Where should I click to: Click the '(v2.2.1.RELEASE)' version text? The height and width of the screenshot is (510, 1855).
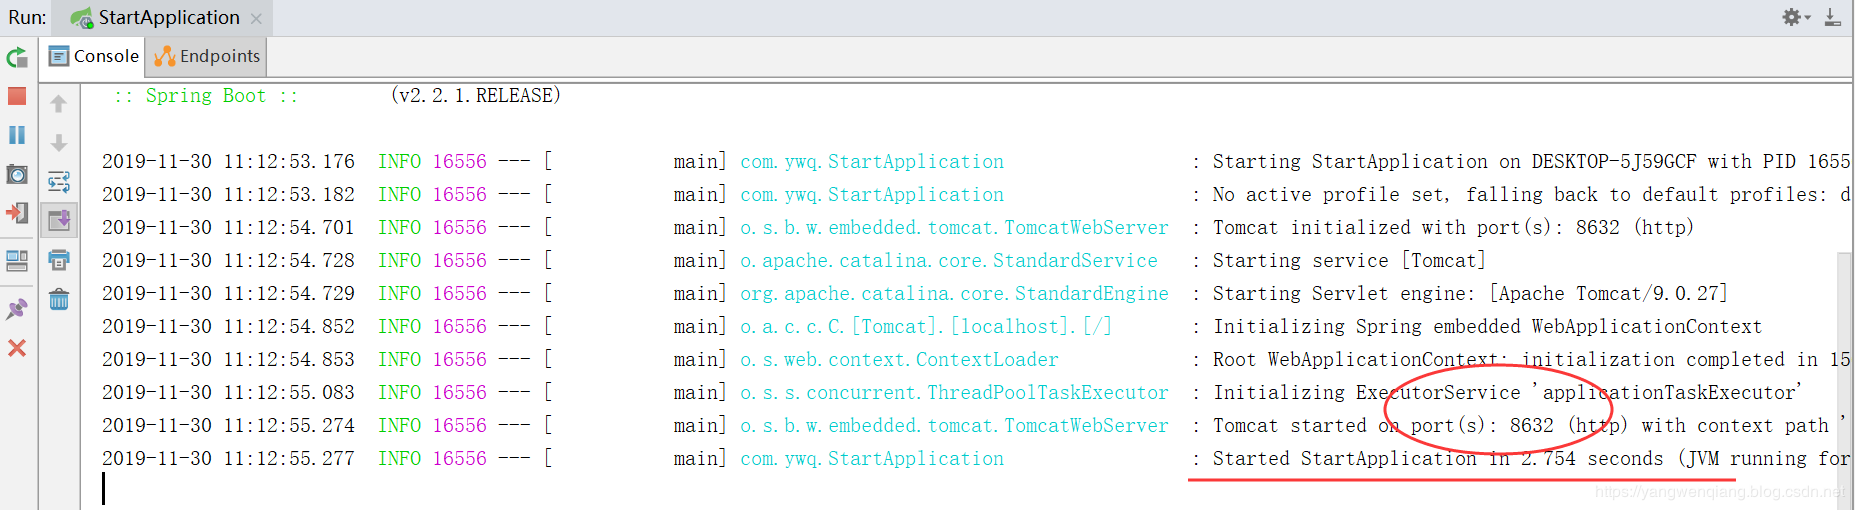475,95
